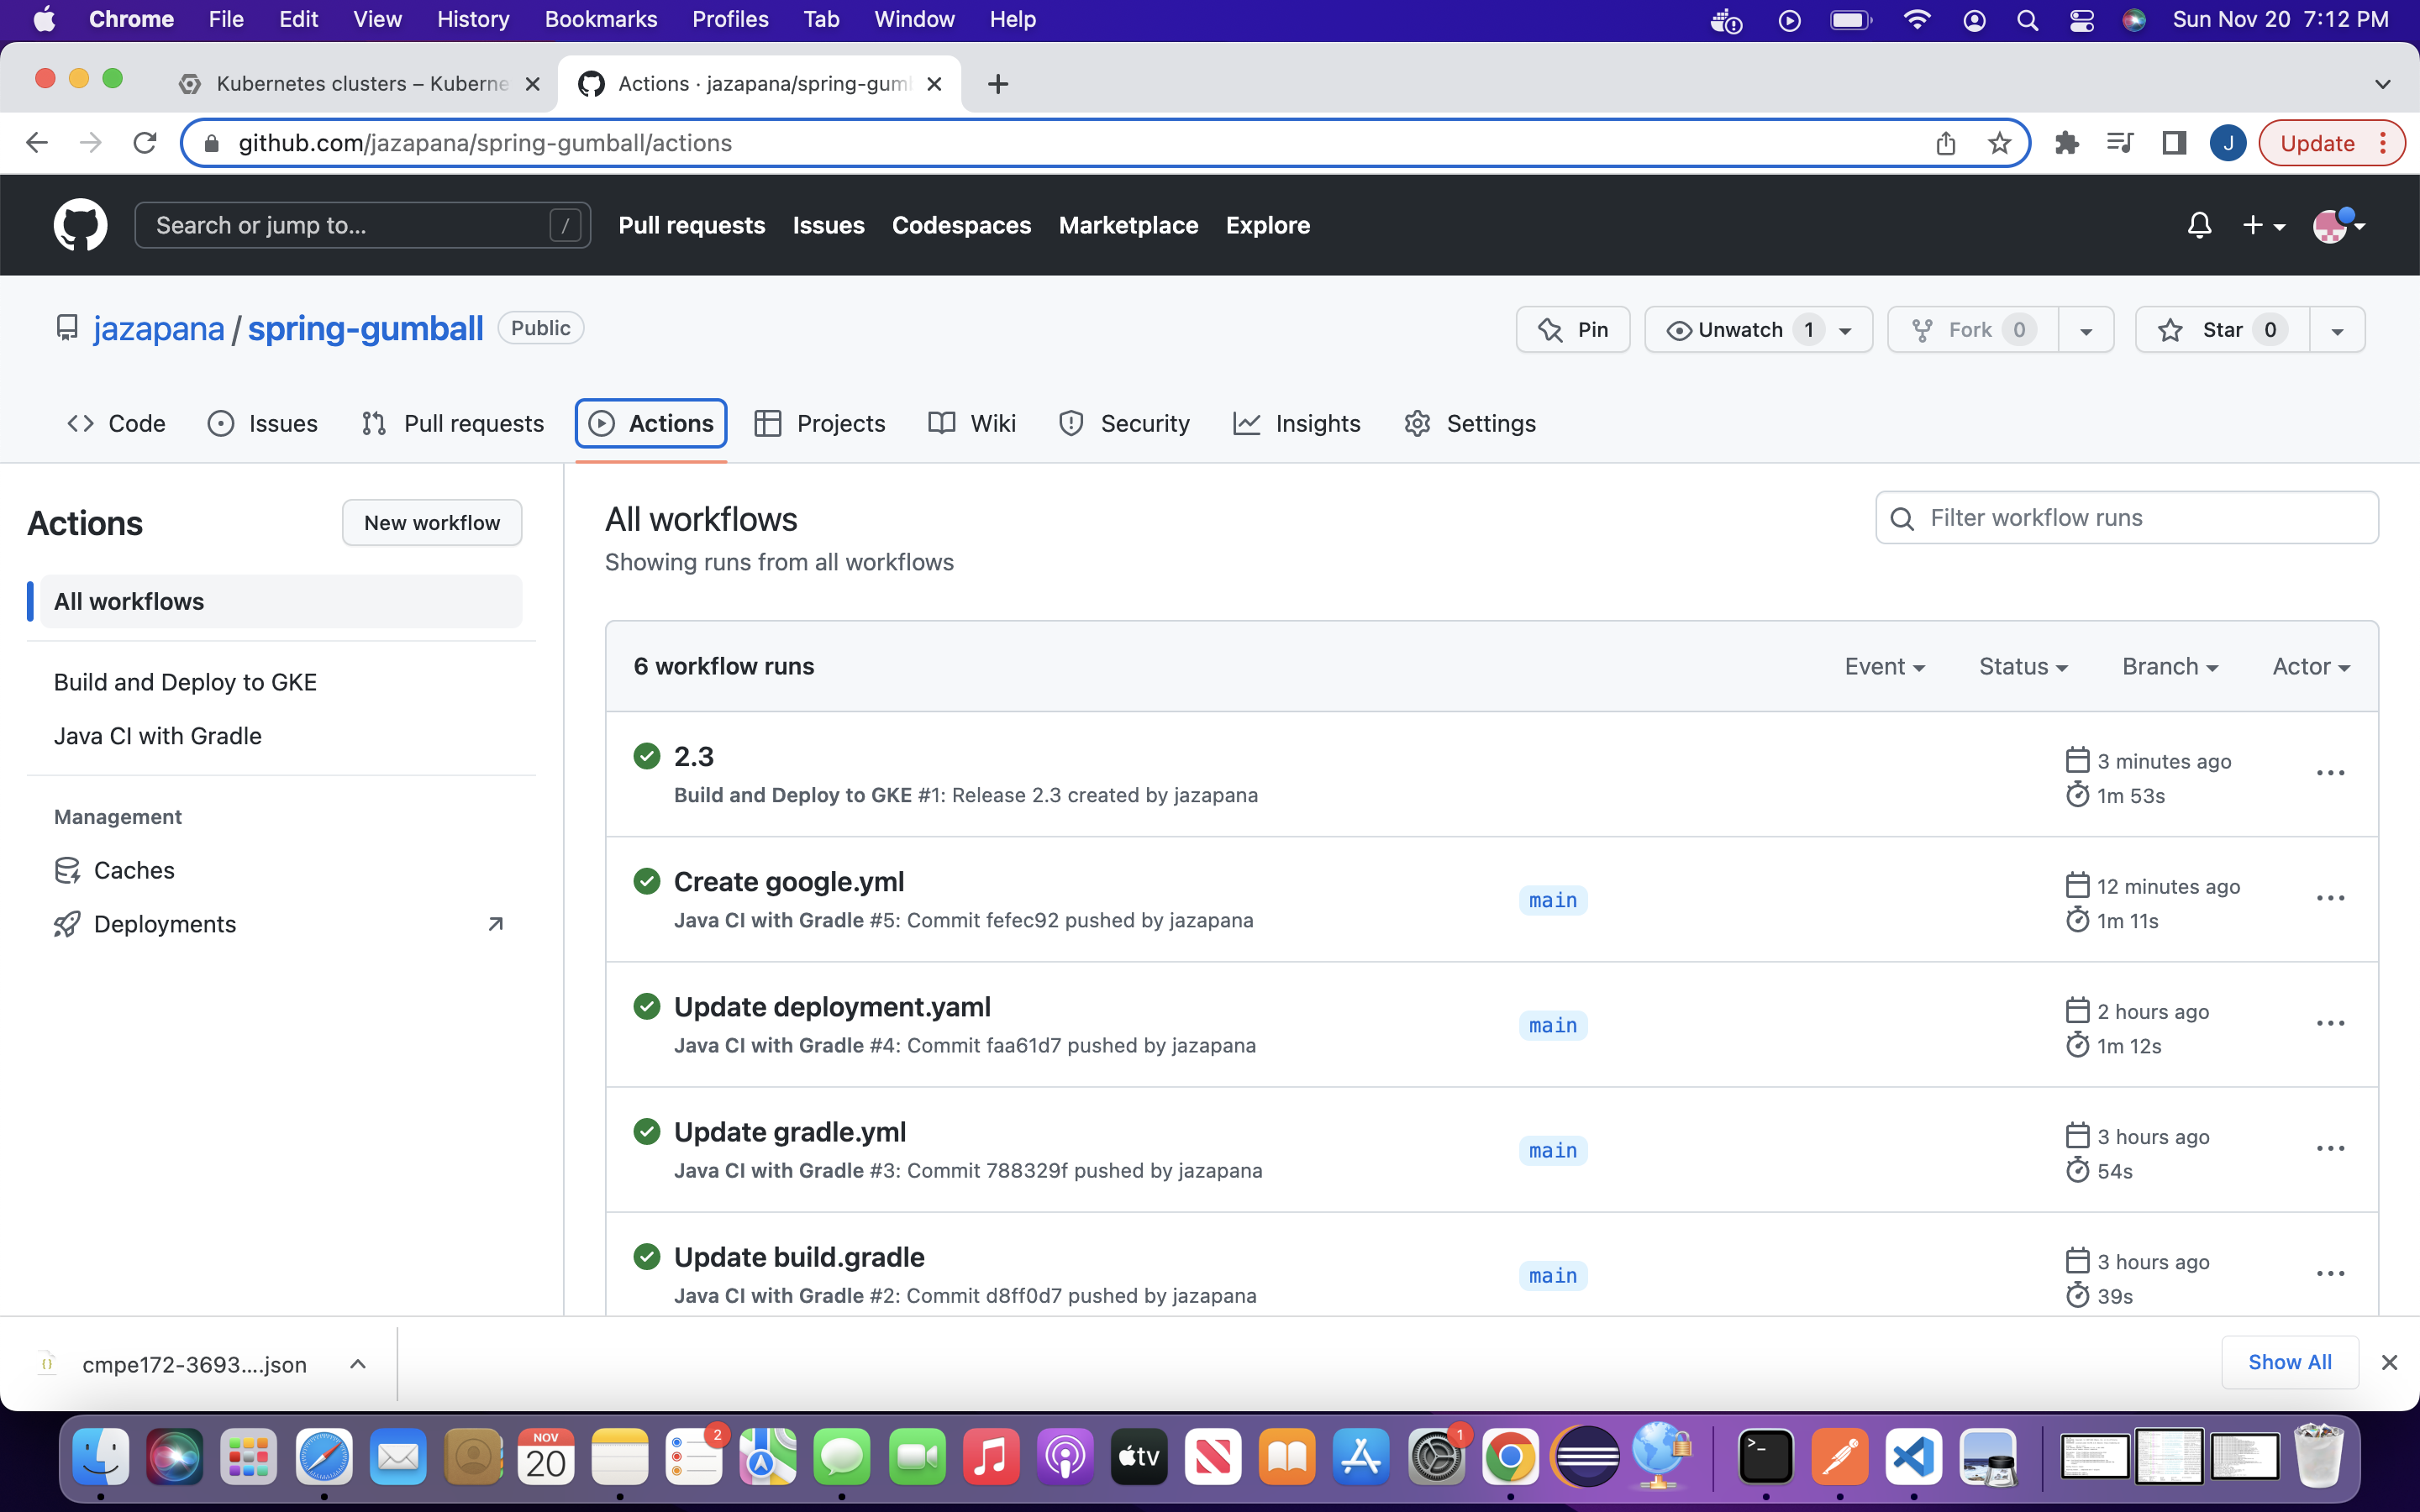Expand the Status filter dropdown
This screenshot has height=1512, width=2420.
[2023, 667]
